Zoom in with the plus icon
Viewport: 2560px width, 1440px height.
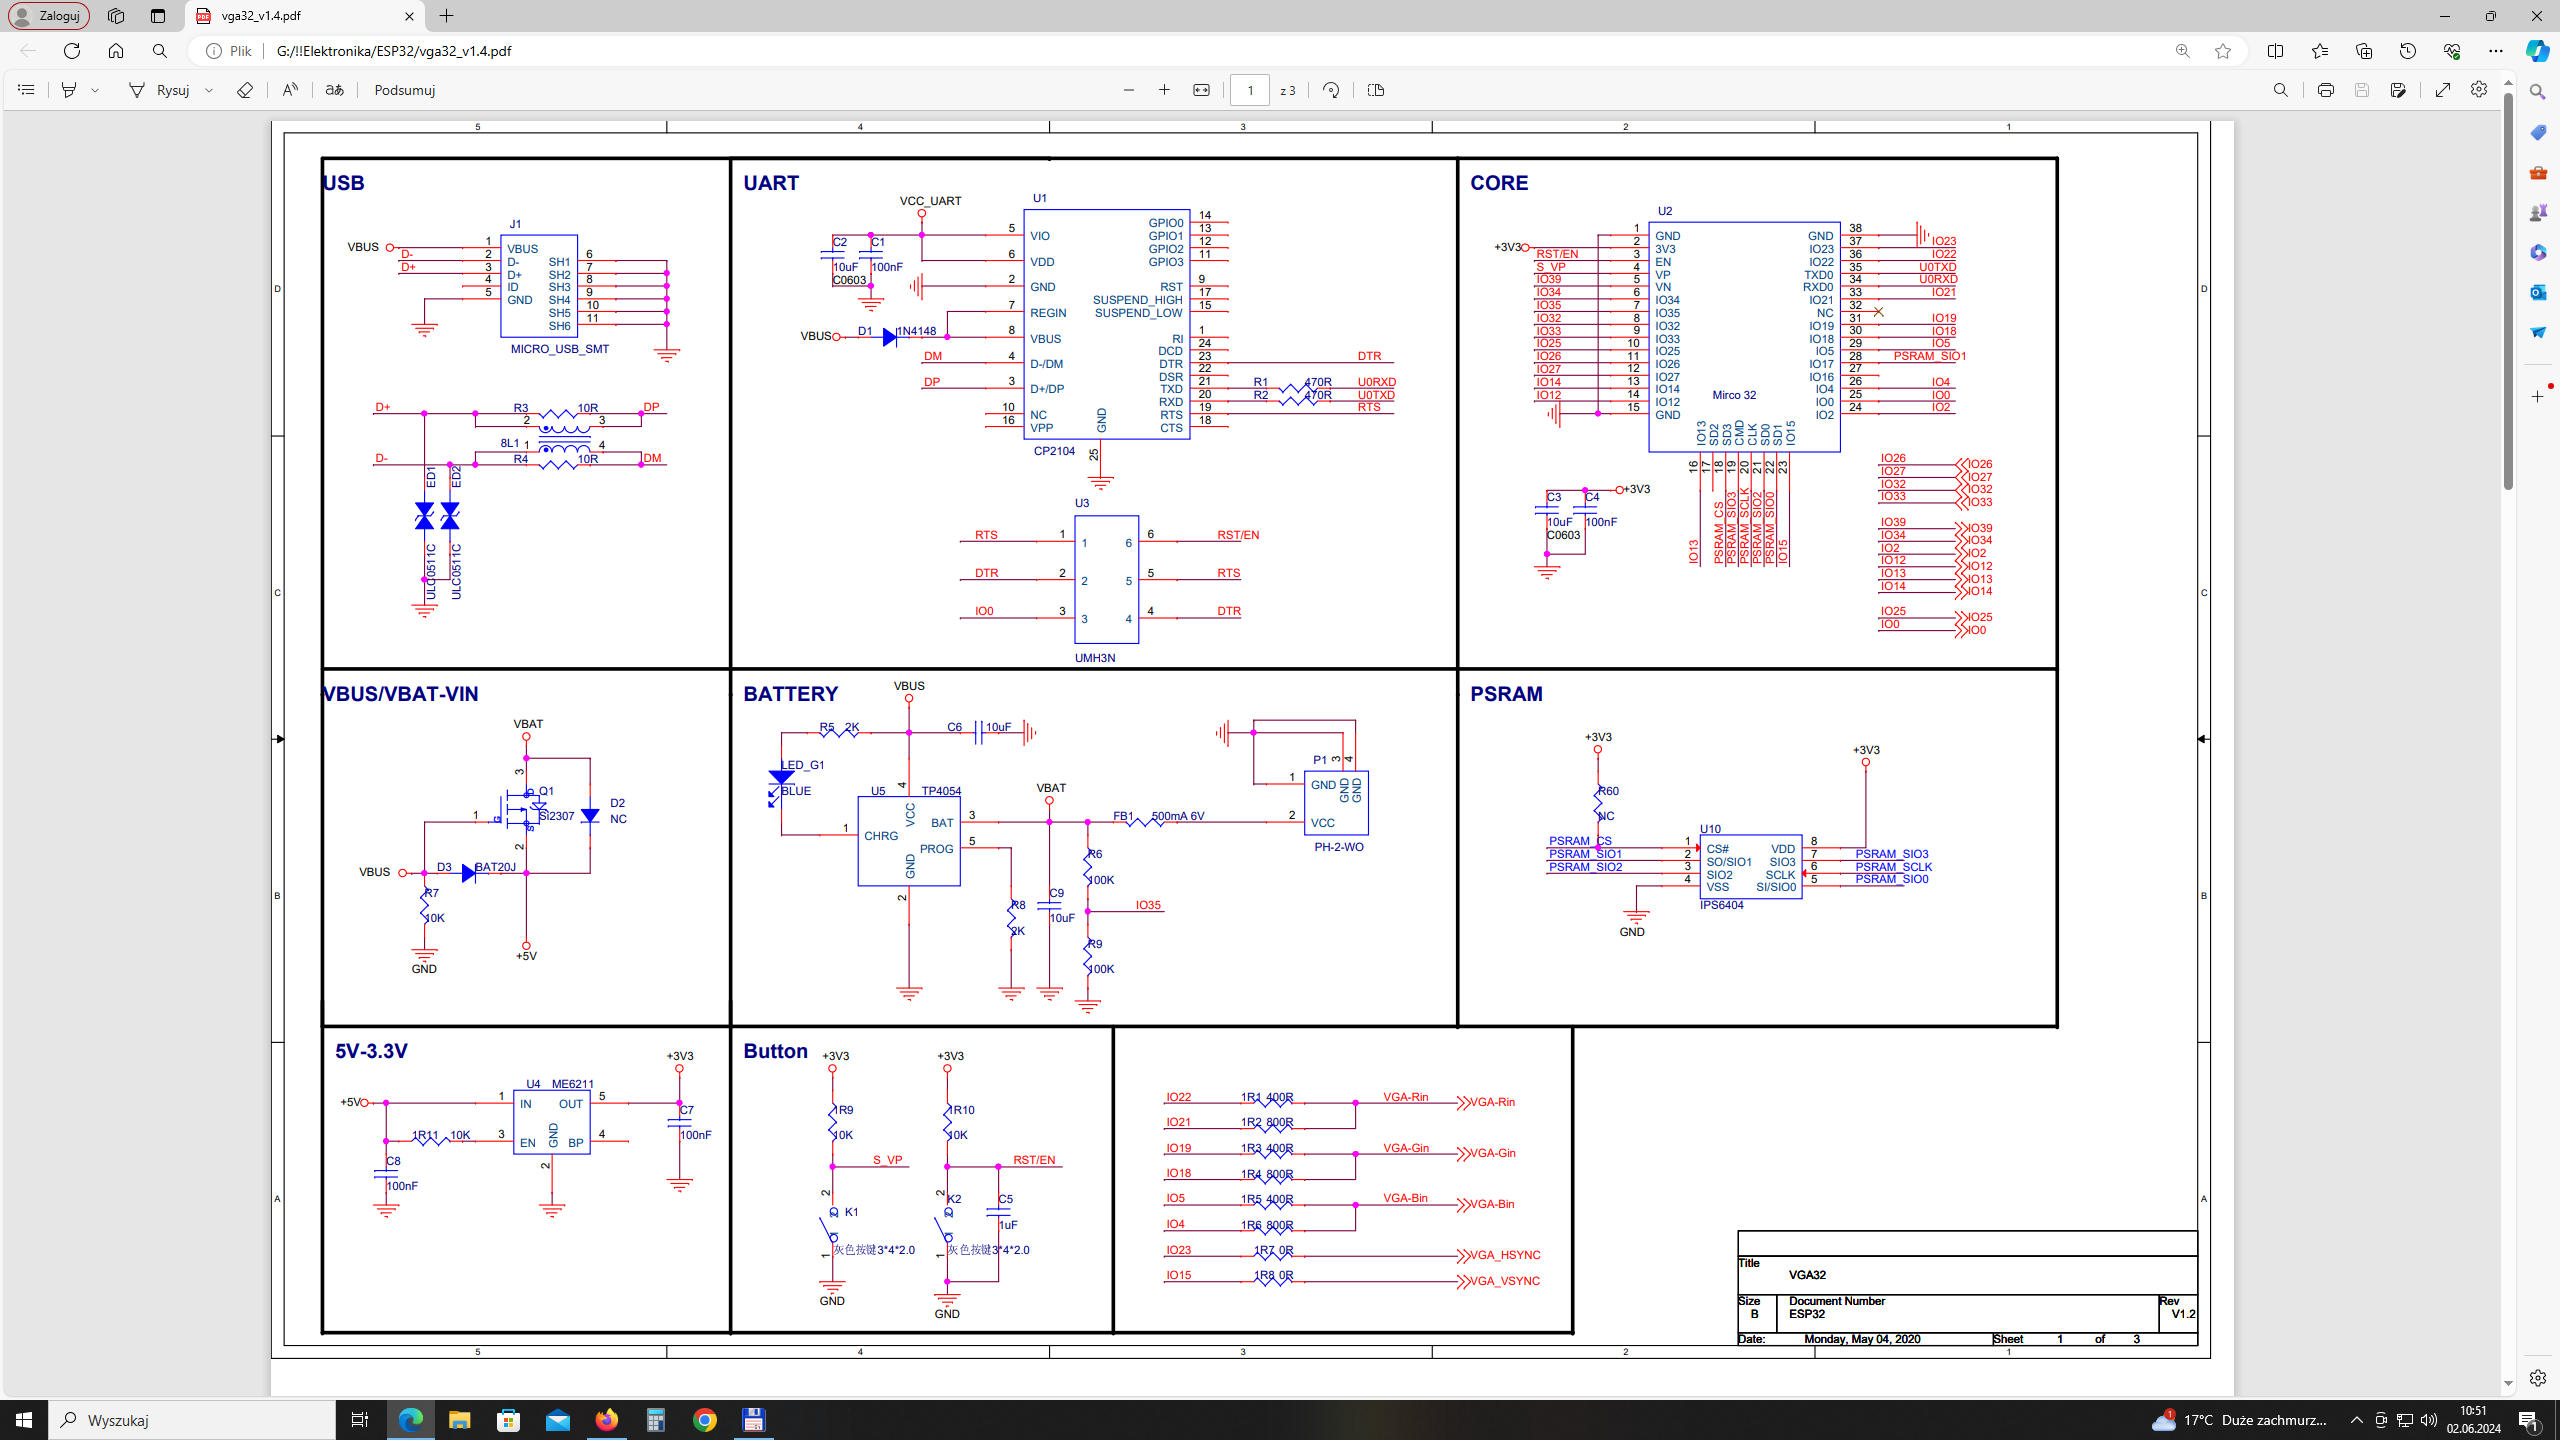[x=1165, y=90]
